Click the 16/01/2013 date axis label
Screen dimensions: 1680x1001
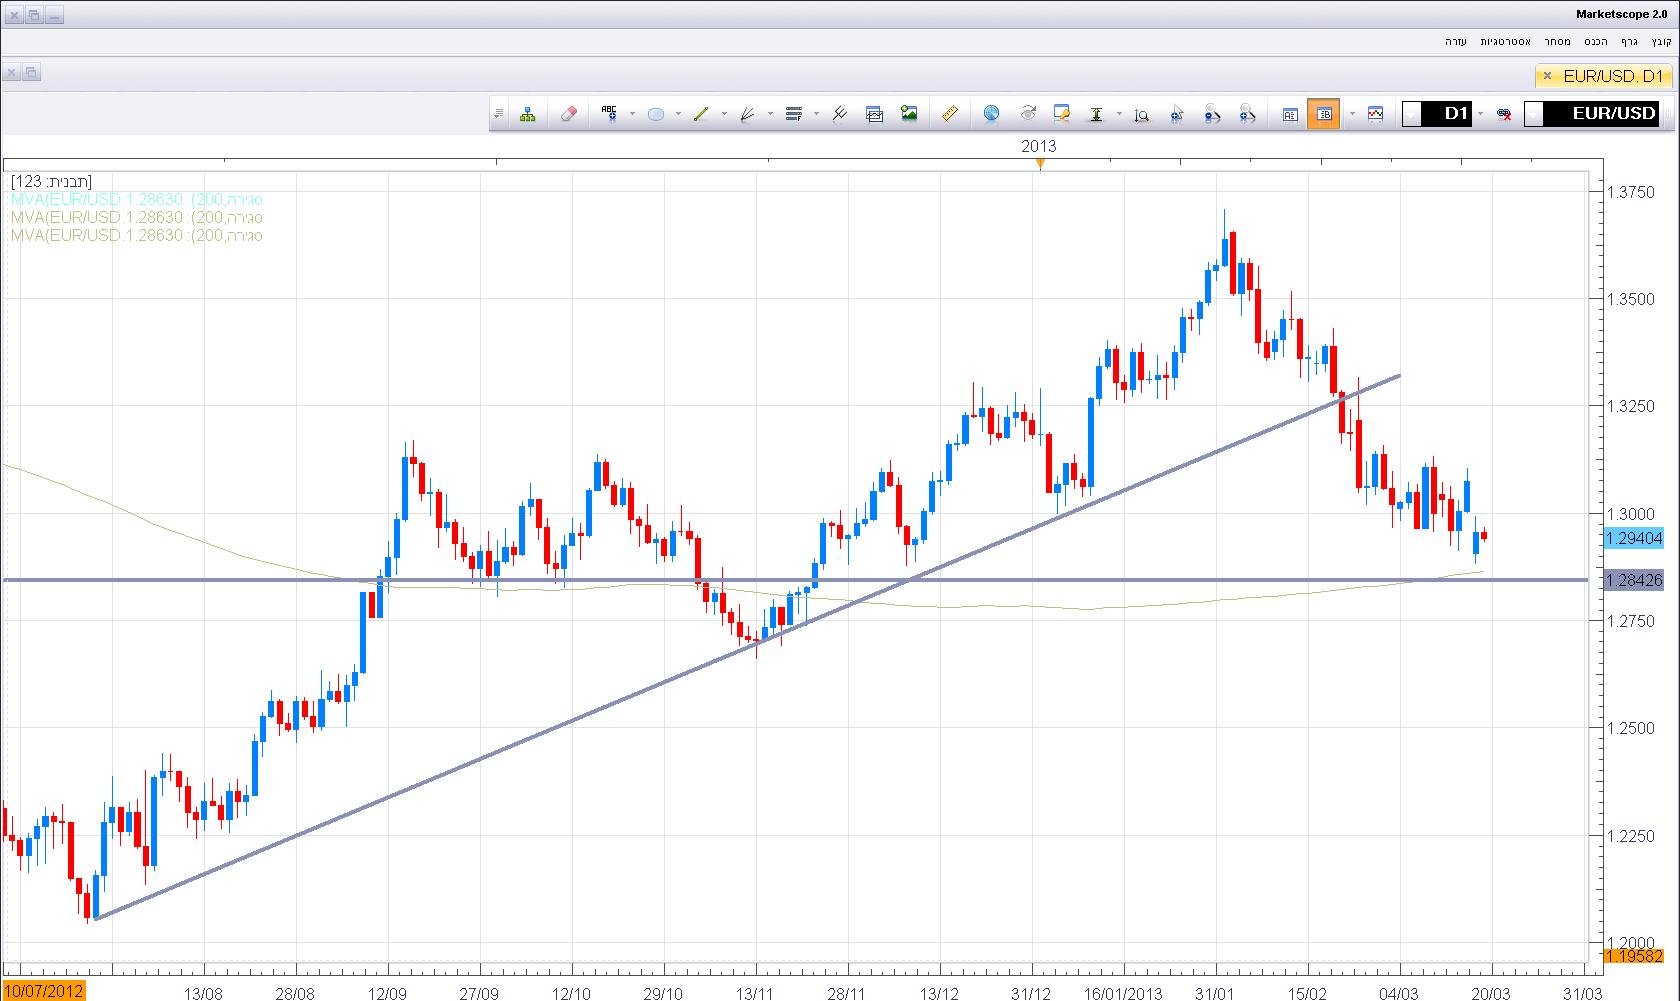[1124, 994]
